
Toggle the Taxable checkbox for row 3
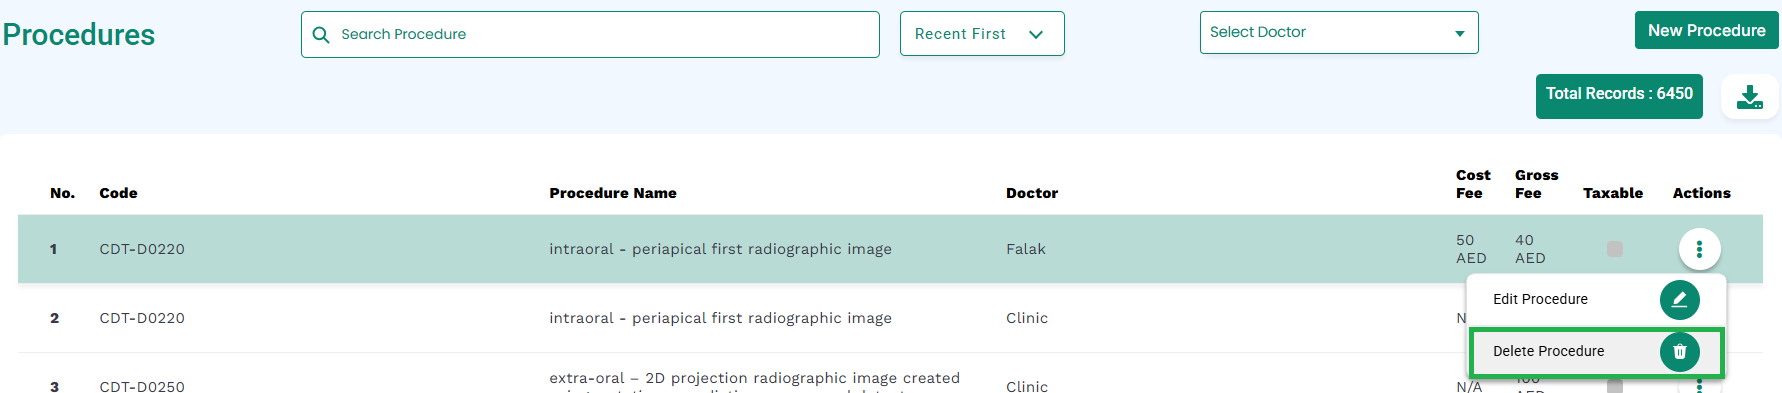(x=1614, y=386)
